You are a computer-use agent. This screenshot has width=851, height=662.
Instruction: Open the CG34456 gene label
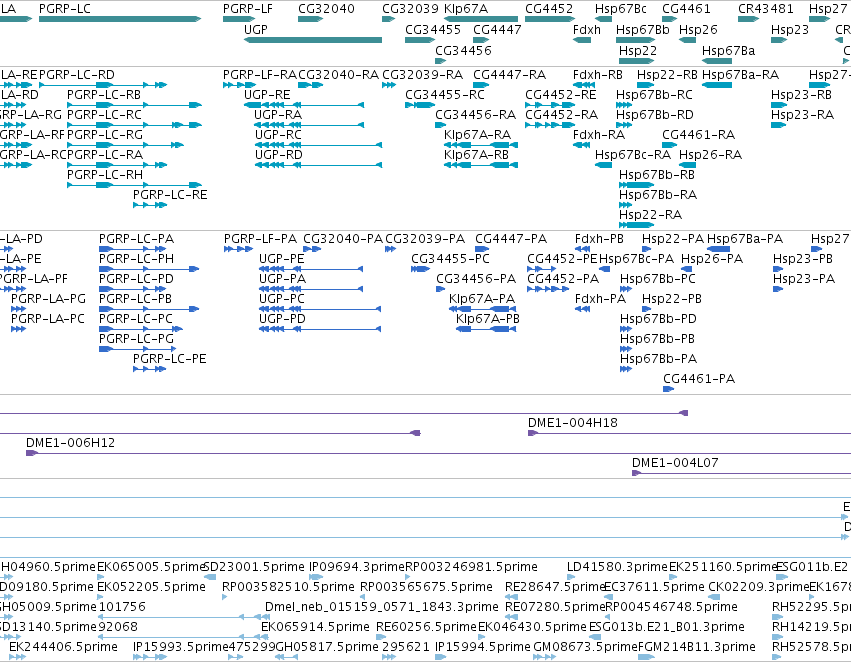click(463, 50)
